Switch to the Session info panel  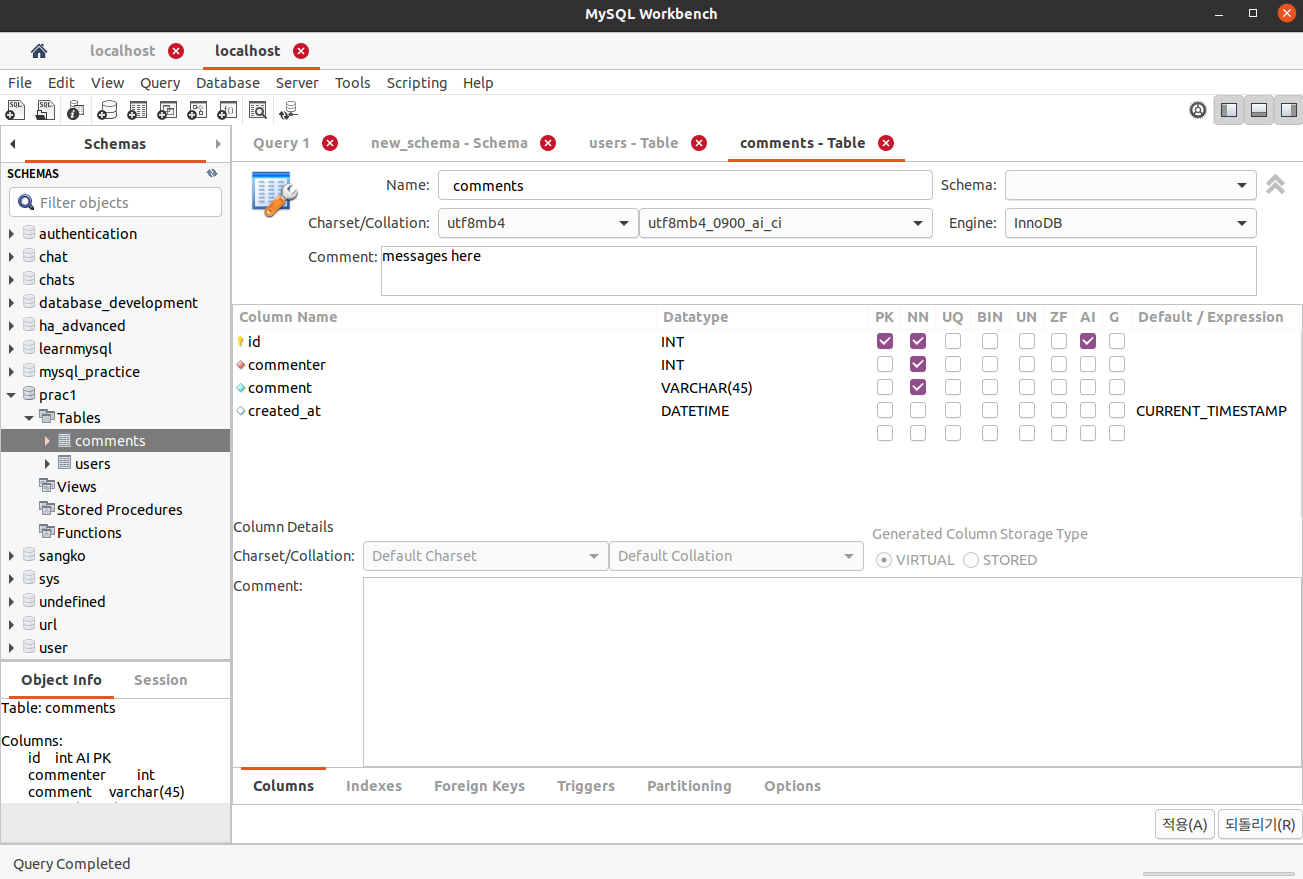coord(160,680)
